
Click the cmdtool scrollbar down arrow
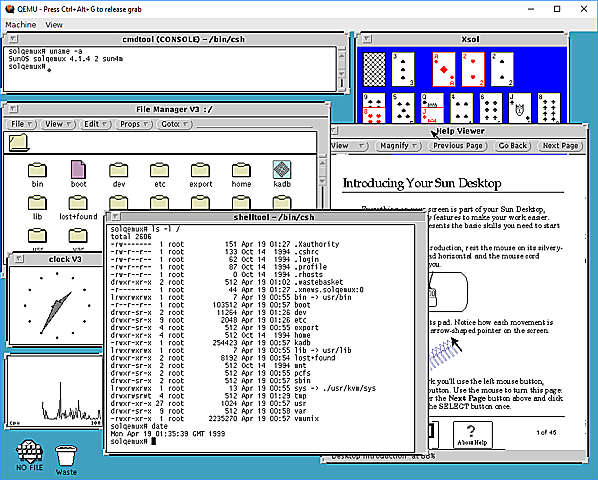[341, 73]
